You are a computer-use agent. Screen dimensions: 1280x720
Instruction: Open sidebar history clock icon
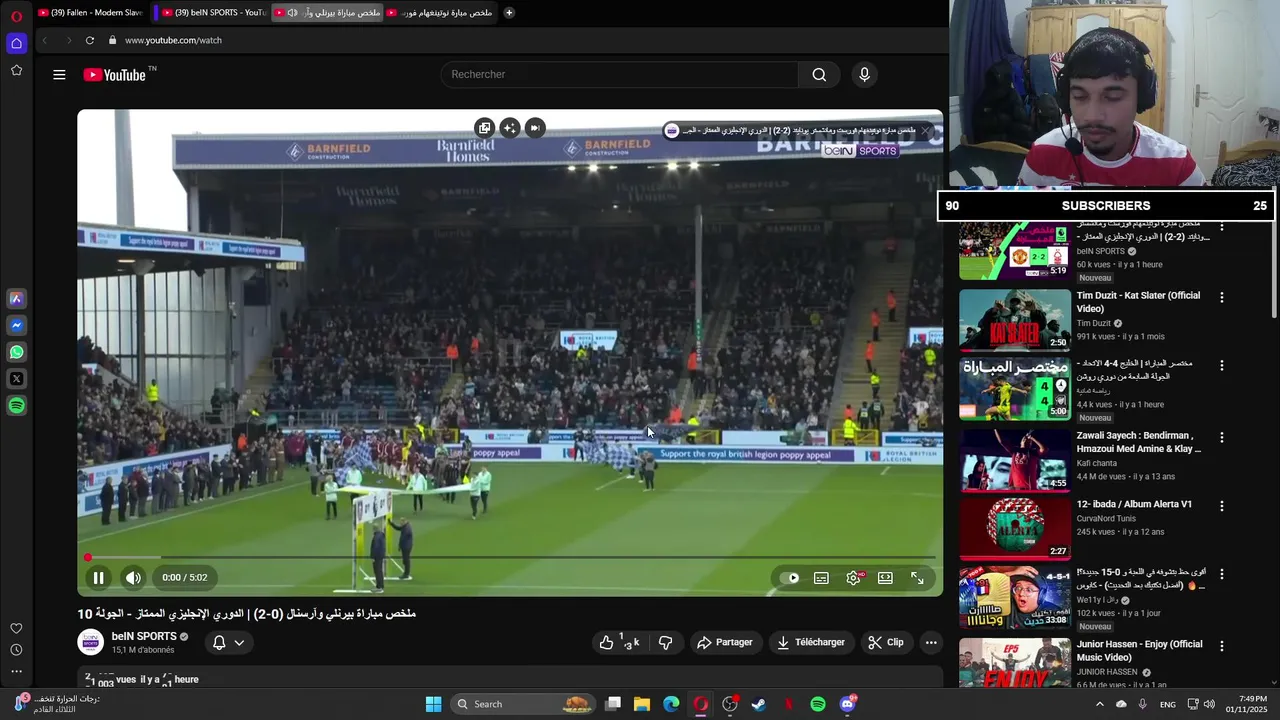(x=16, y=650)
